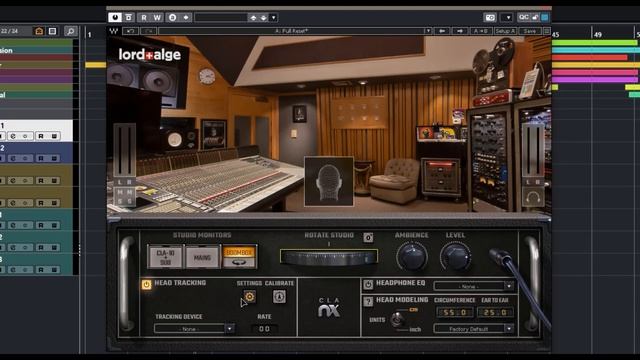Load the previous preset with left arrow
The height and width of the screenshot is (360, 640).
442,31
